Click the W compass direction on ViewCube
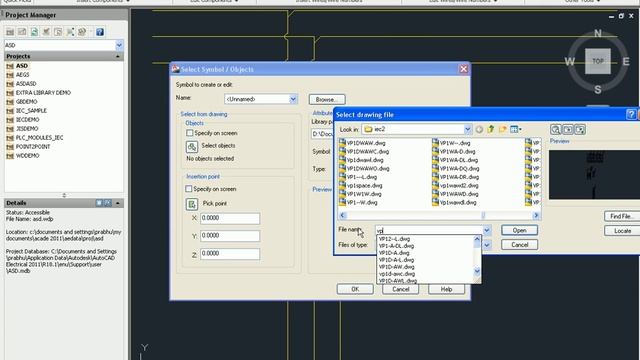Image resolution: width=640 pixels, height=360 pixels. click(569, 62)
